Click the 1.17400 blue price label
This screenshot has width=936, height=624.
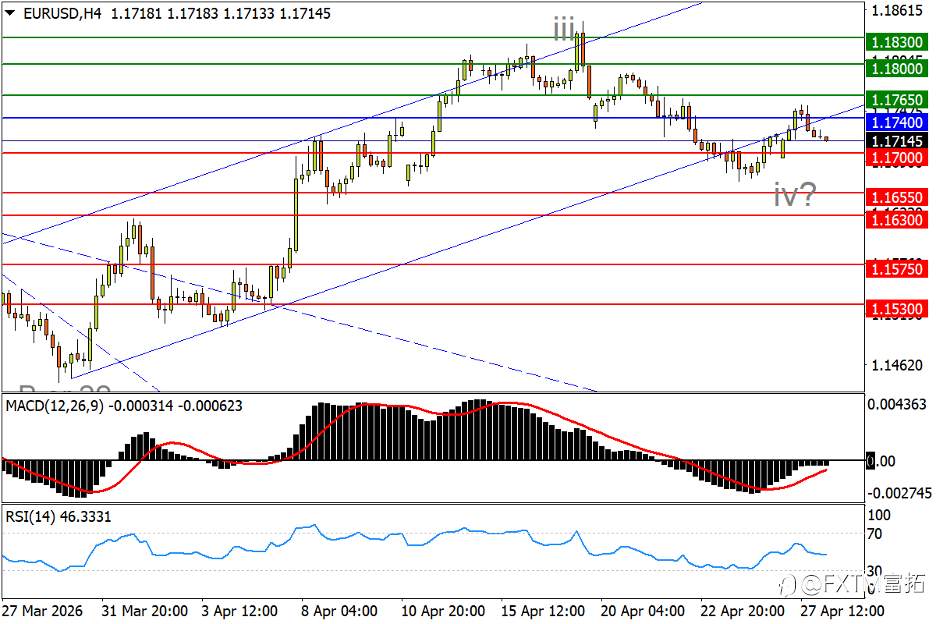[x=896, y=122]
